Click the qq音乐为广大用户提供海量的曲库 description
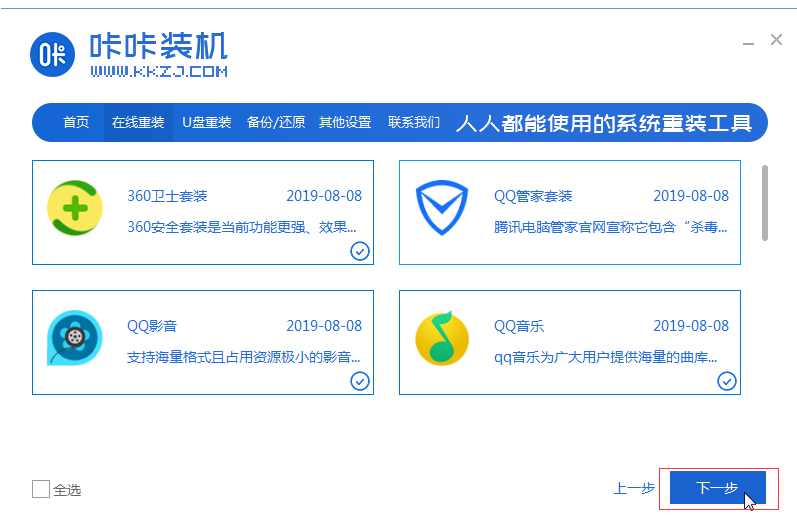 (605, 357)
